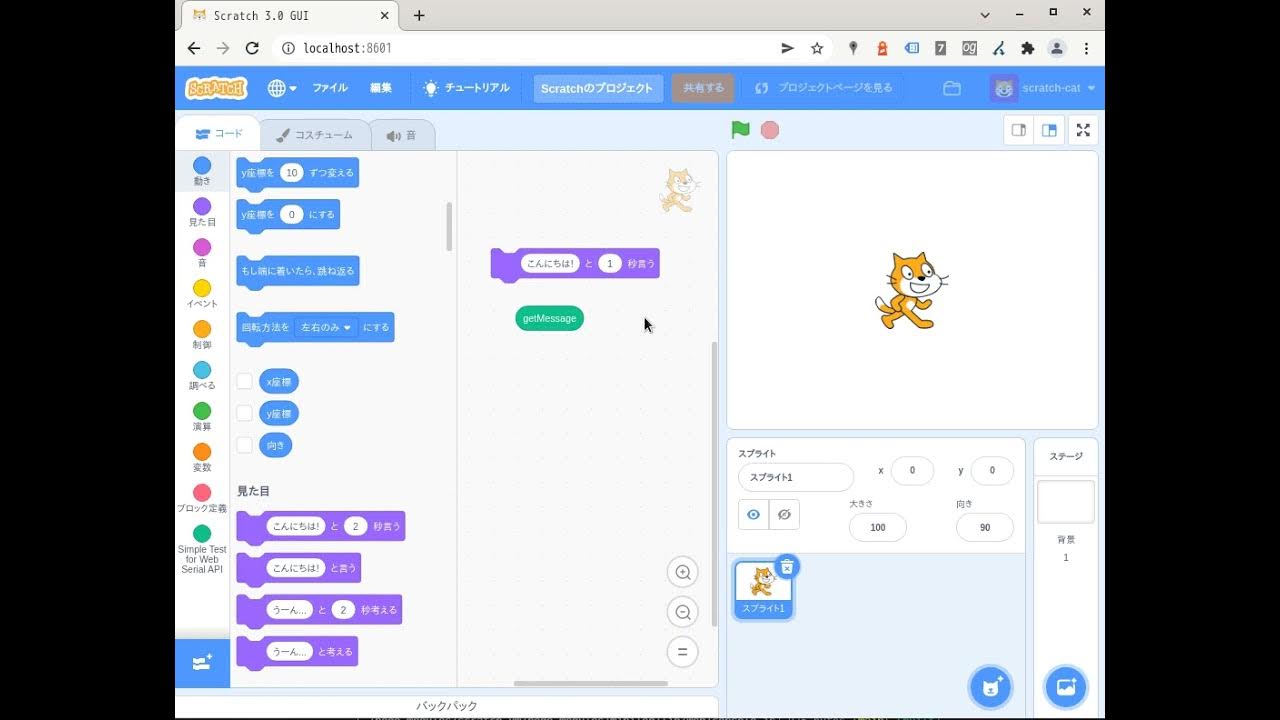Viewport: 1280px width, 720px height.
Task: Zoom in the code workspace
Action: (x=683, y=572)
